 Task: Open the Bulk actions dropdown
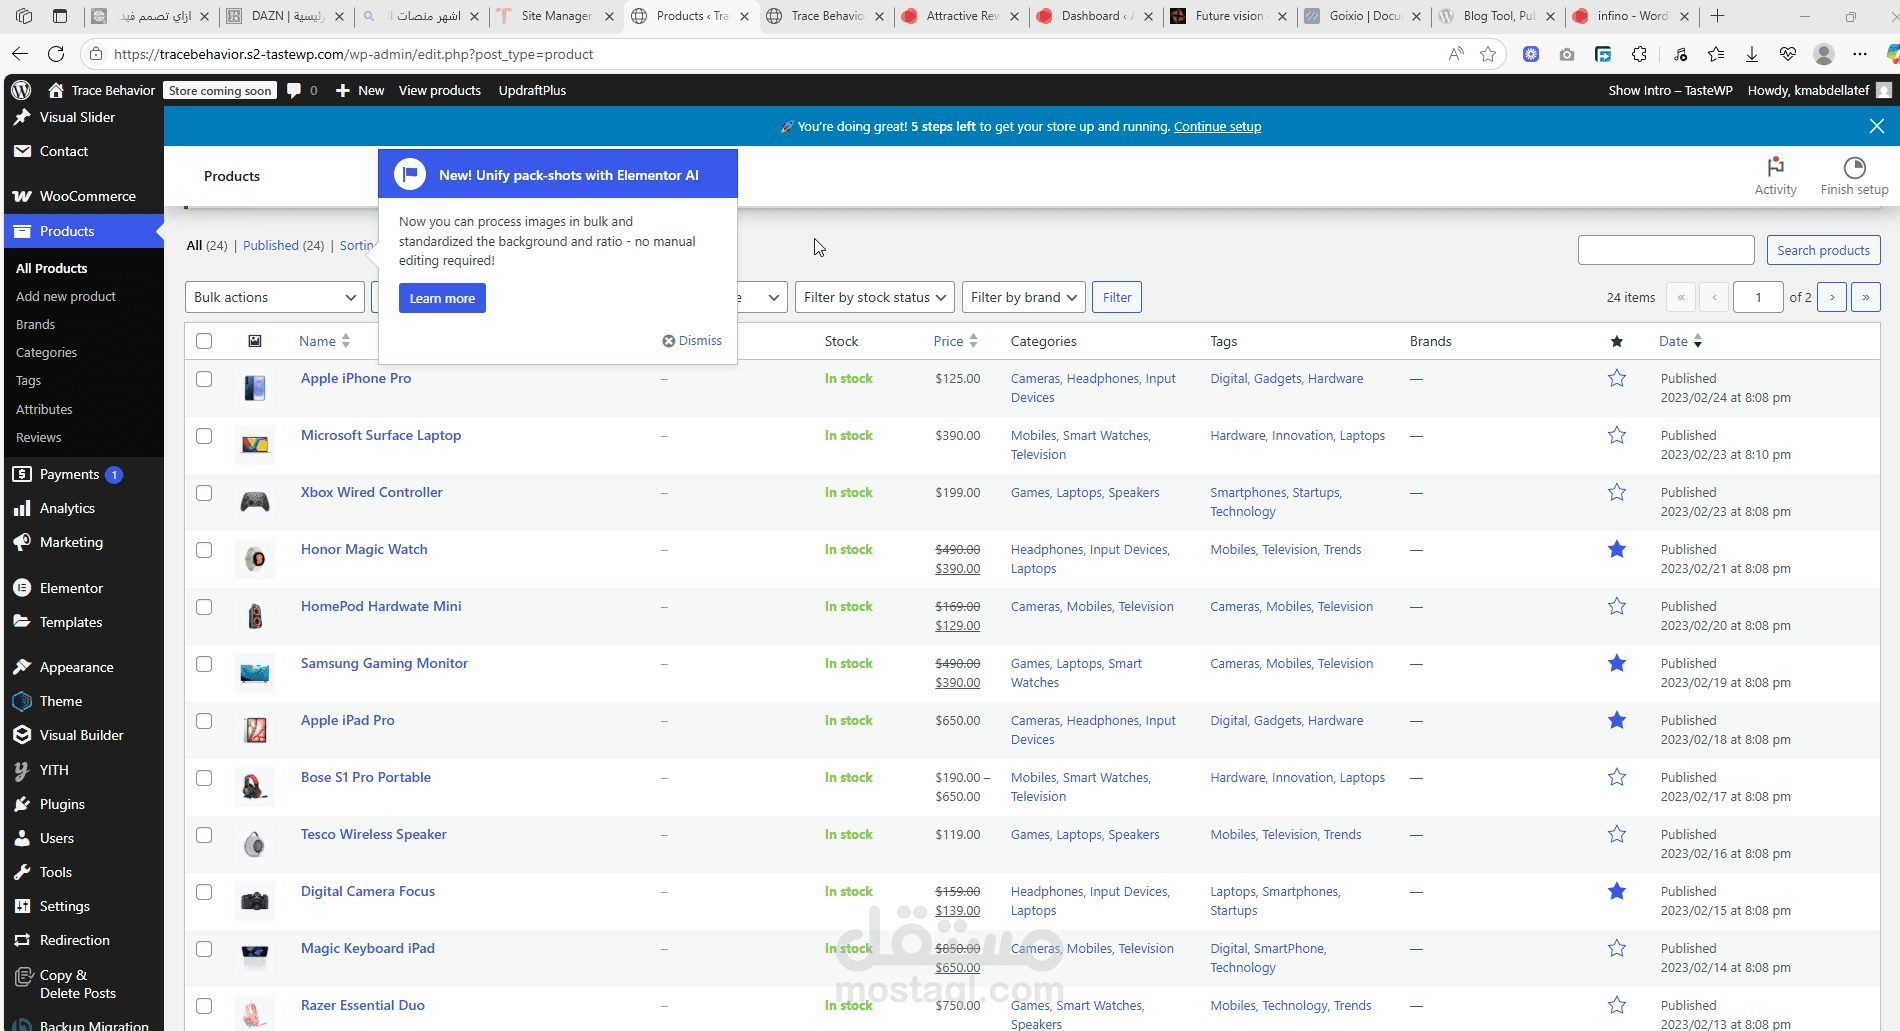click(x=275, y=297)
